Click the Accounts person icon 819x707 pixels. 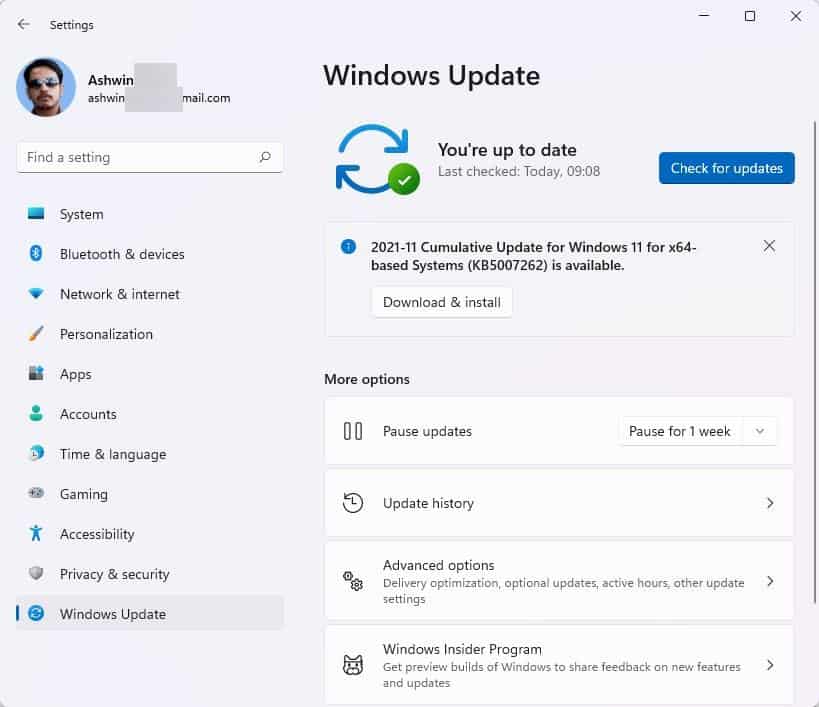point(36,414)
